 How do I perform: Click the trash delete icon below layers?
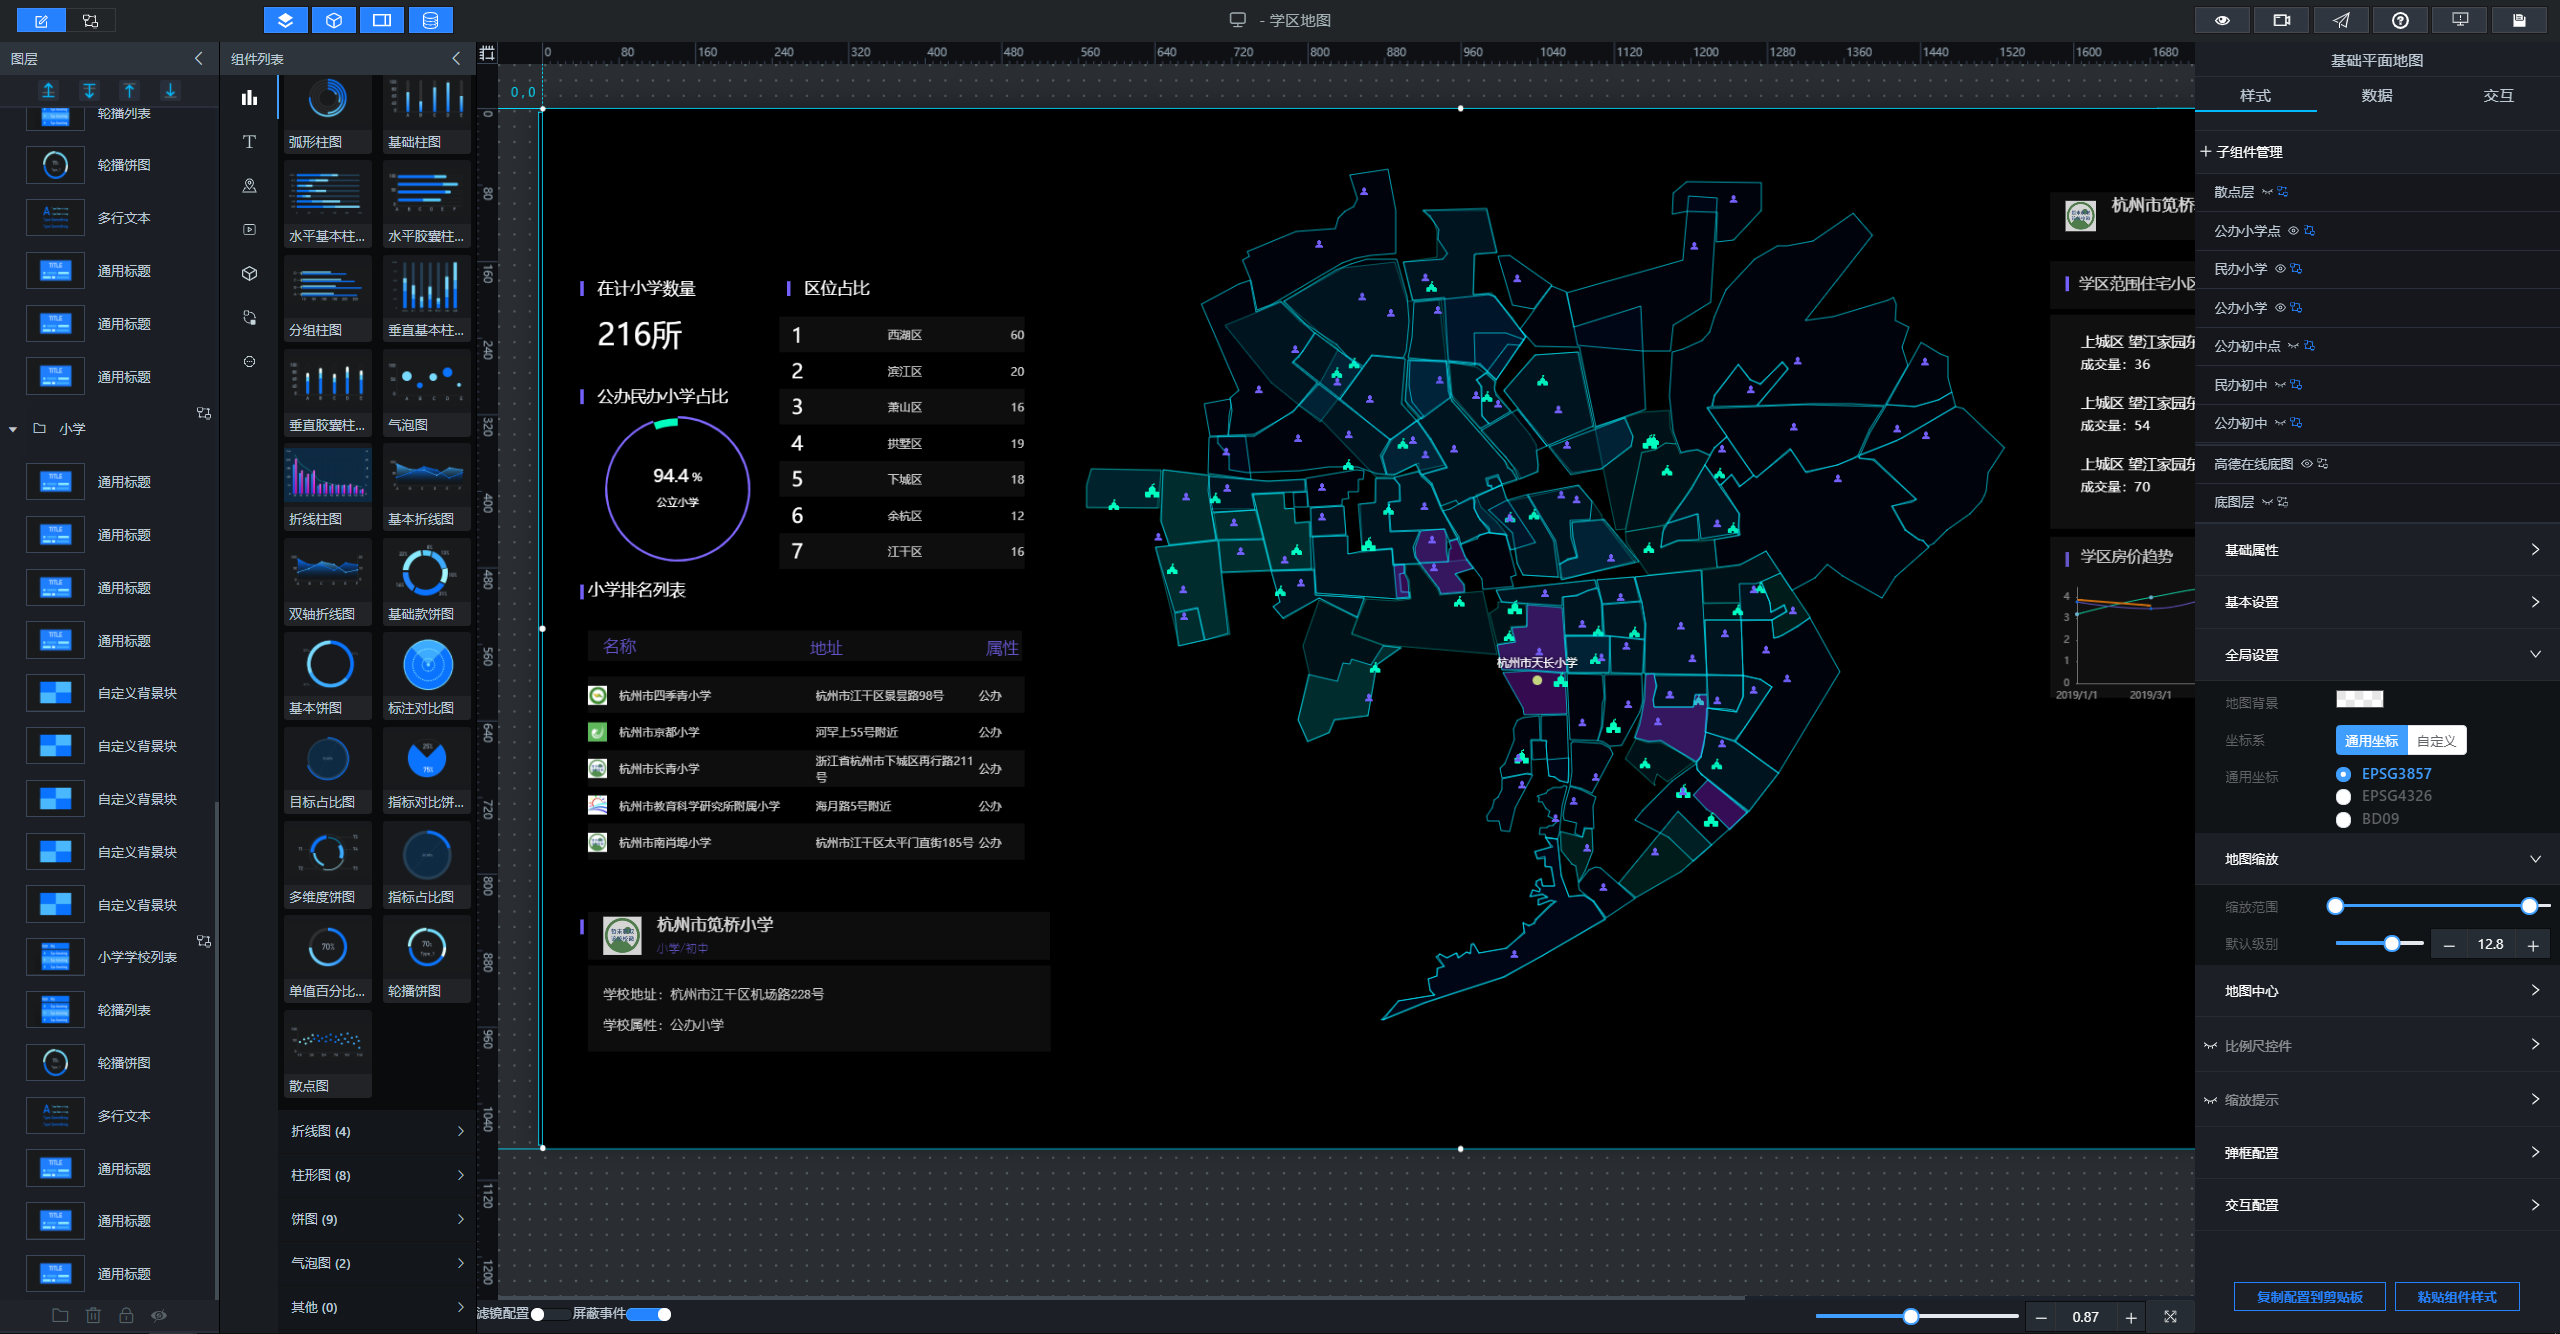tap(93, 1315)
